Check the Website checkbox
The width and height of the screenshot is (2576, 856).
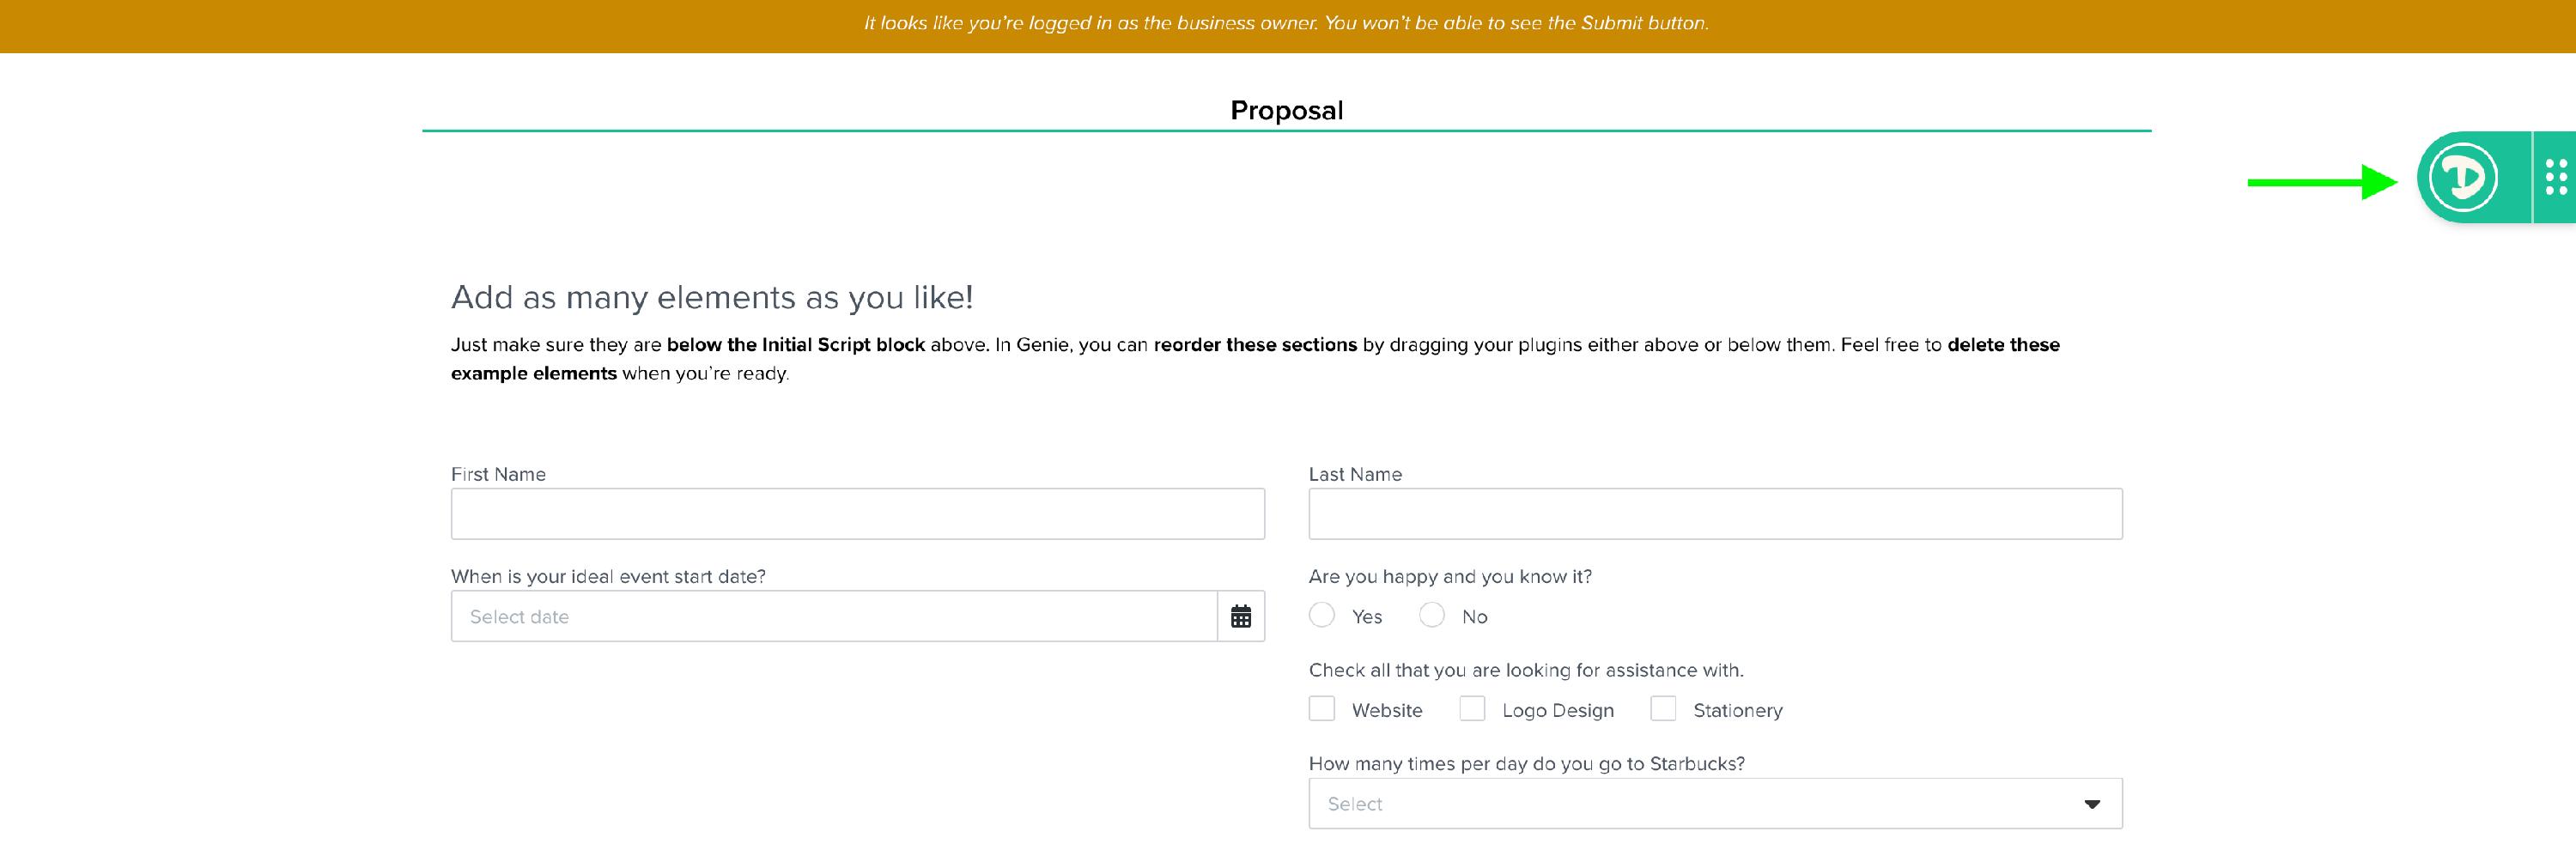[1322, 709]
